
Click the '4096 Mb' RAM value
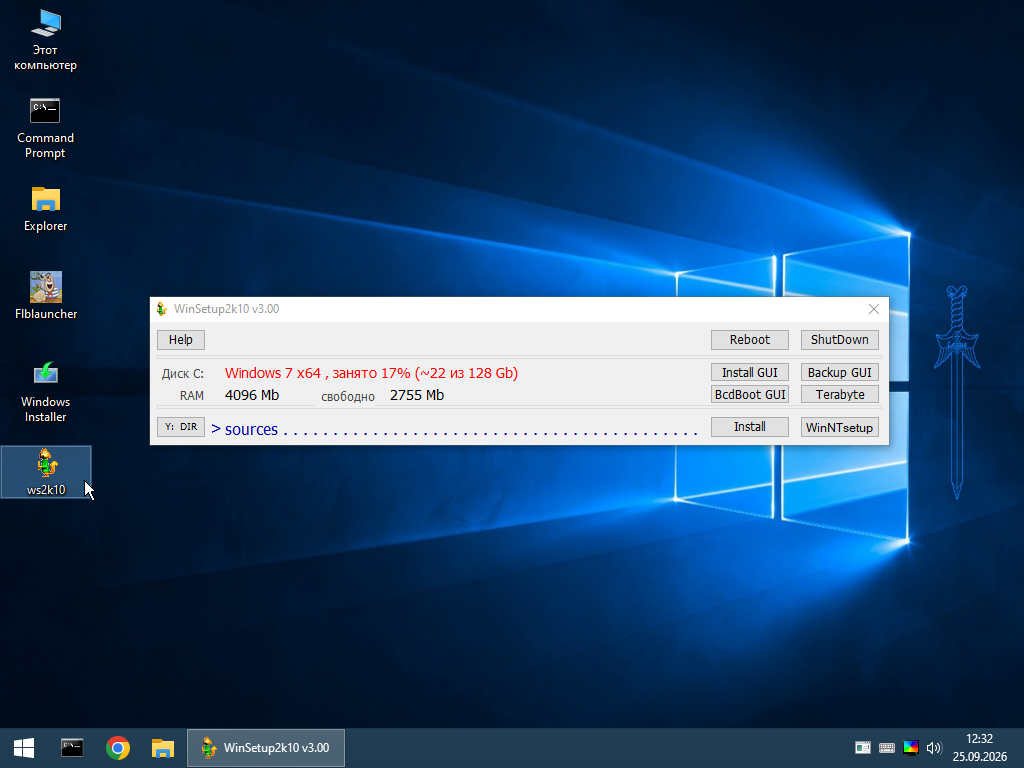(x=252, y=395)
